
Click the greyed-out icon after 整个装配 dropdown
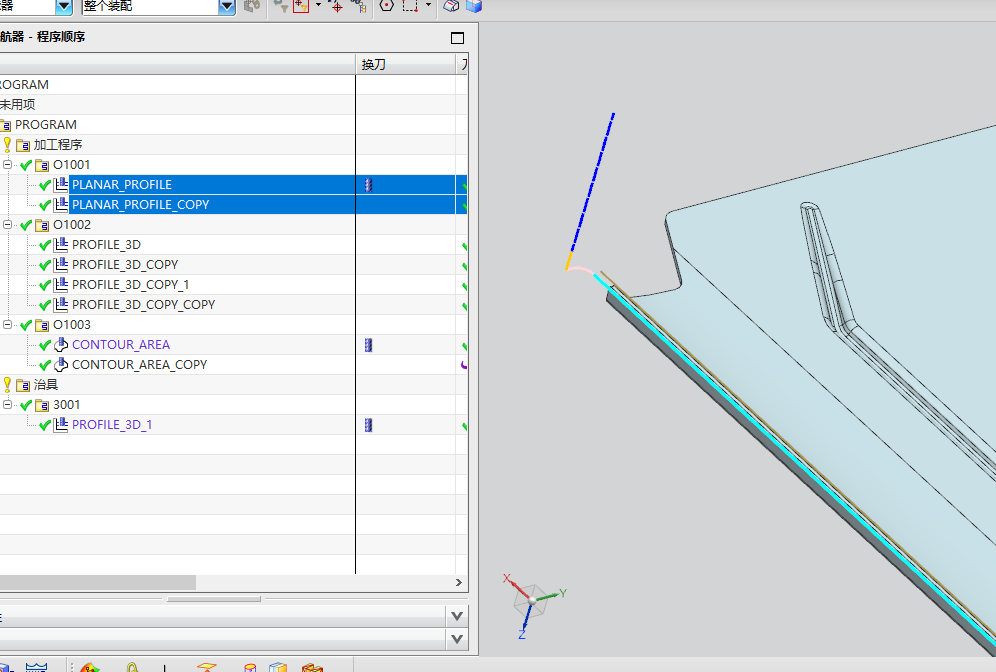click(x=252, y=6)
